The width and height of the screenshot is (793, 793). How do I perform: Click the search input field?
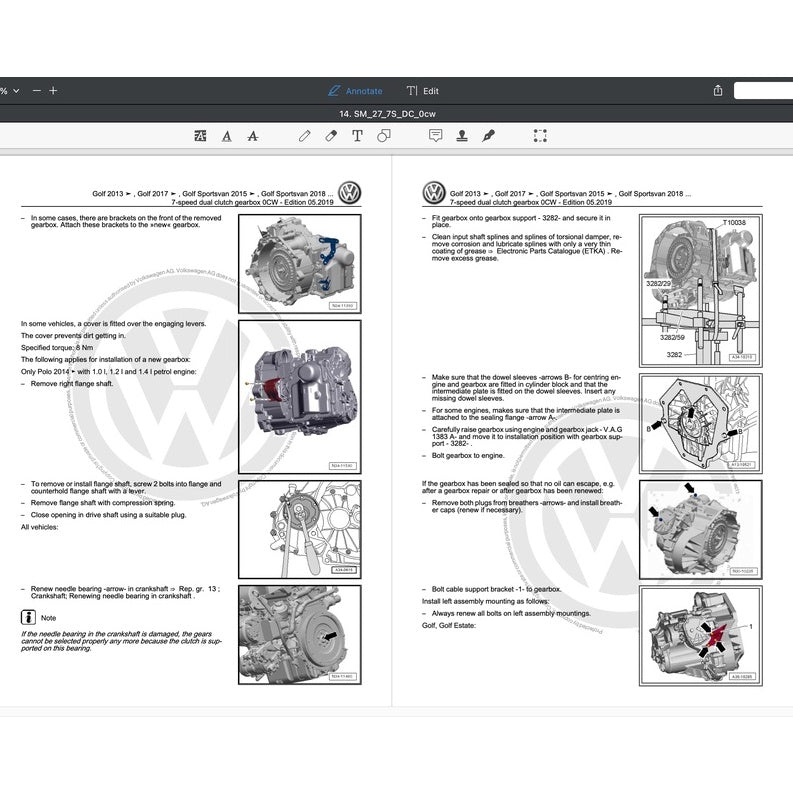coord(763,90)
